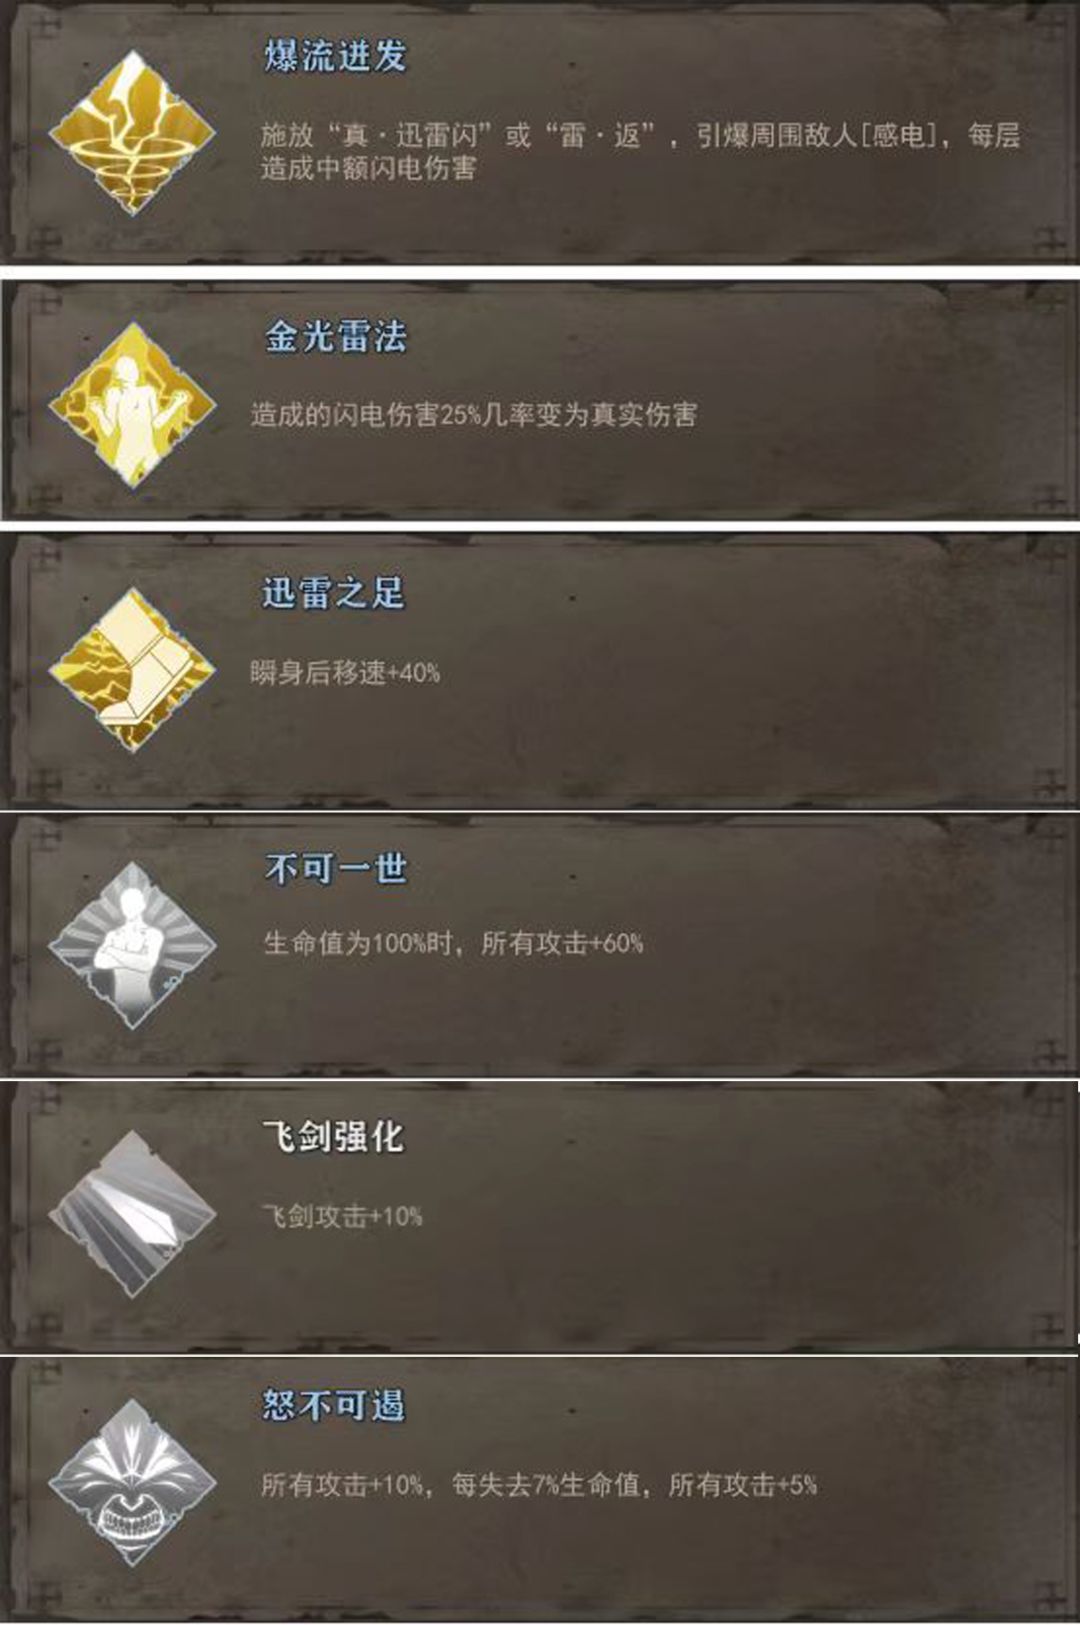The height and width of the screenshot is (1625, 1080).
Task: Click the 每失去7%生命值 description text
Action: click(x=545, y=1484)
